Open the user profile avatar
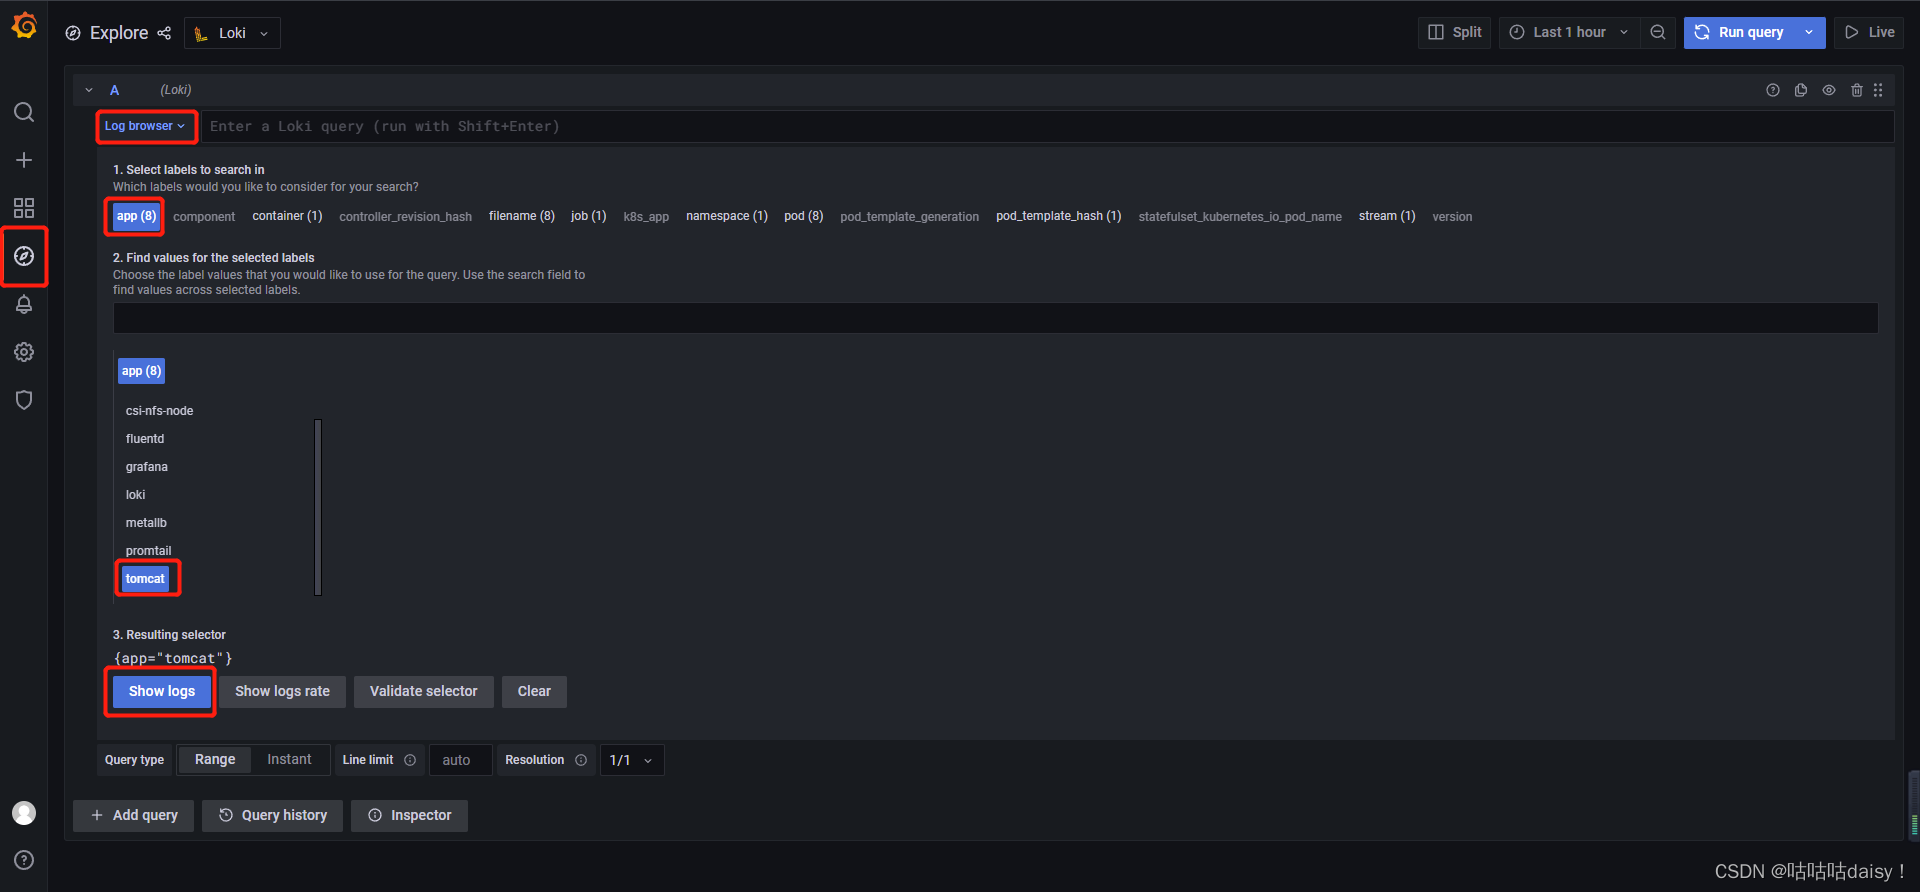This screenshot has width=1920, height=892. click(24, 813)
